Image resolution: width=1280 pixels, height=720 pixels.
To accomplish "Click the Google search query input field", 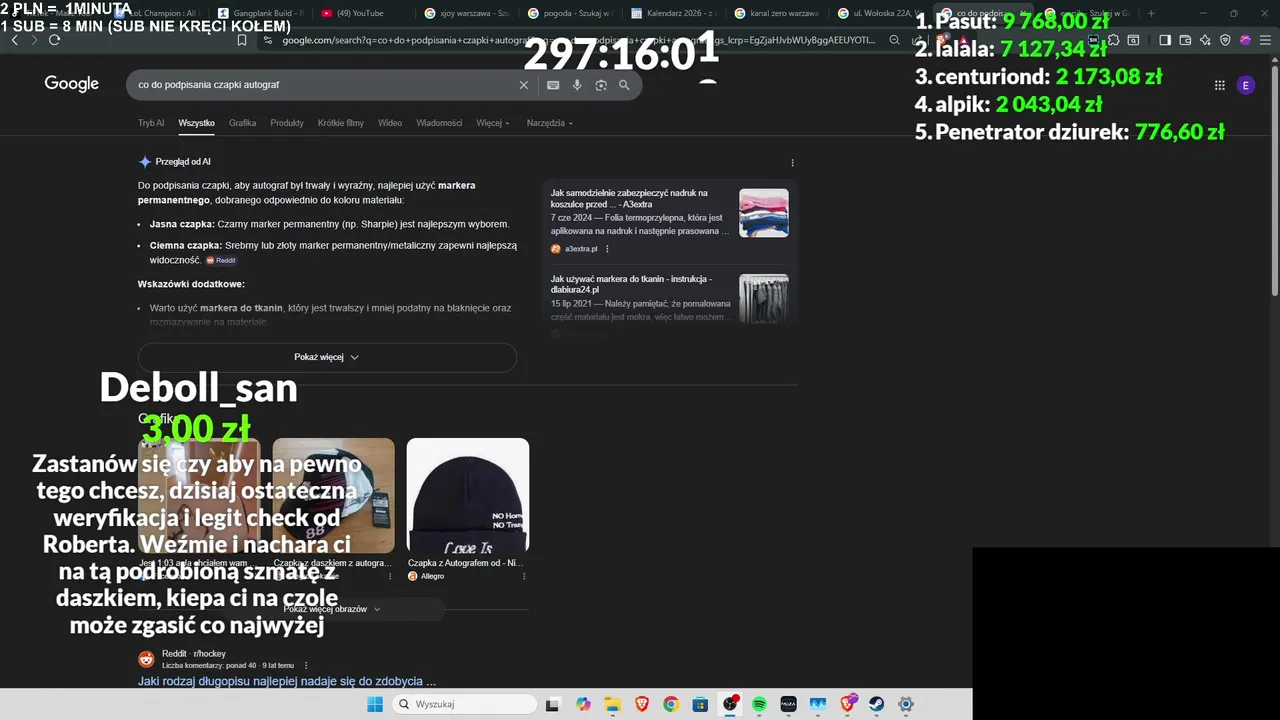I will pos(325,85).
